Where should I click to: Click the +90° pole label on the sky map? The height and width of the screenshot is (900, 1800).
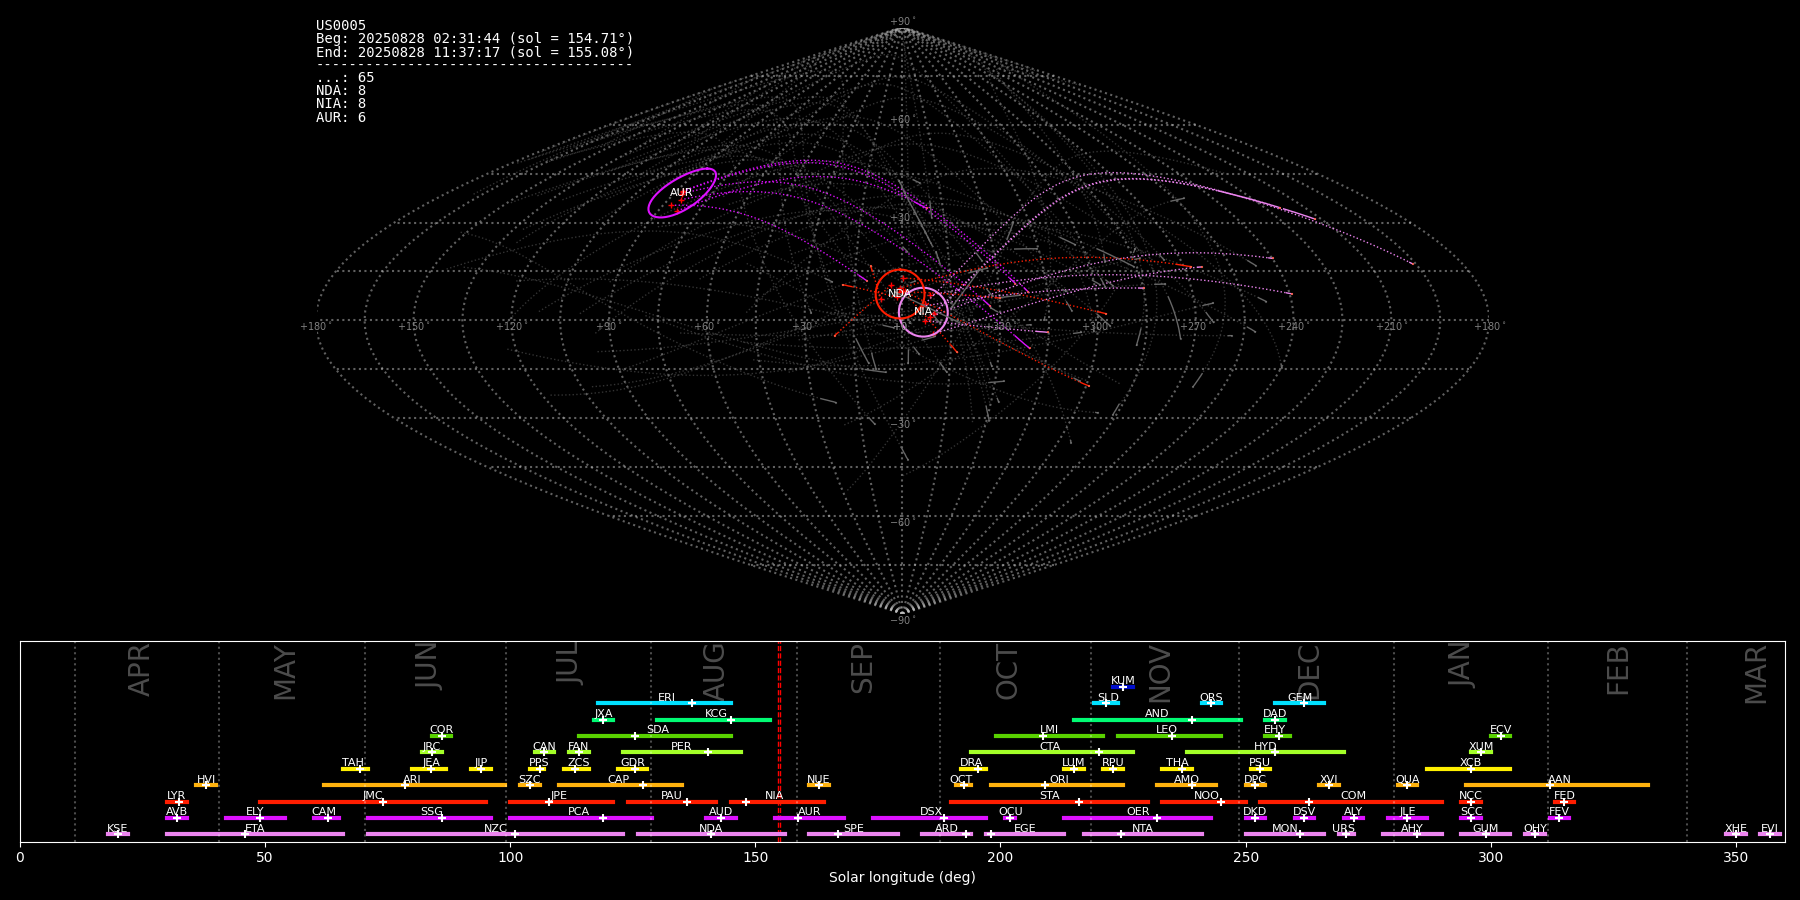[x=902, y=22]
